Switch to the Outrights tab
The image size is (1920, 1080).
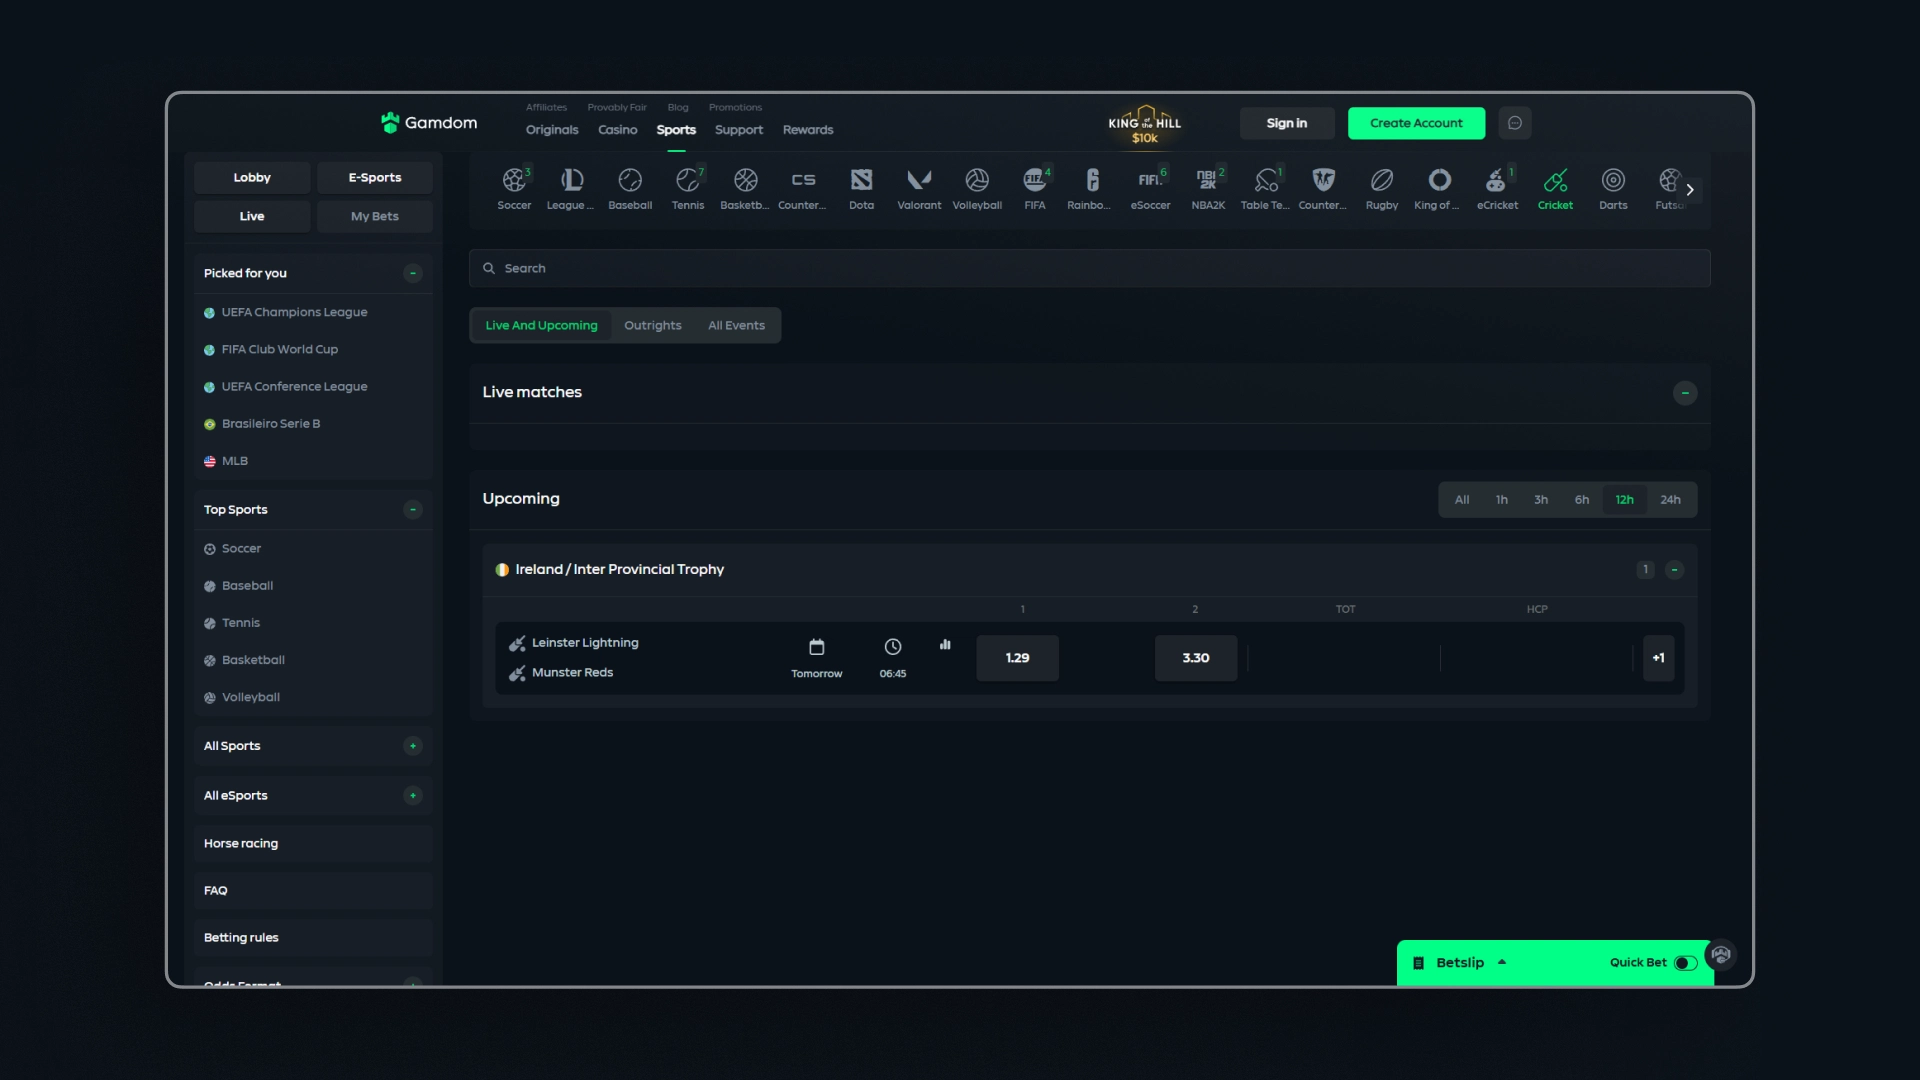[x=652, y=326]
